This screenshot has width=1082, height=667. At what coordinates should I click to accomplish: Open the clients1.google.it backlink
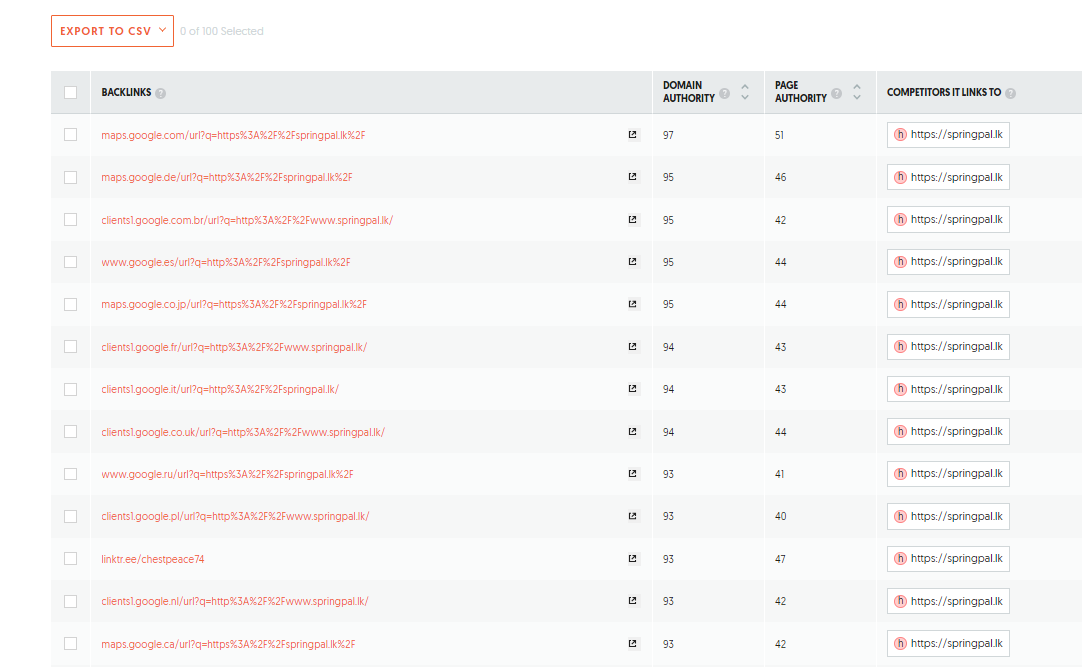tap(220, 389)
